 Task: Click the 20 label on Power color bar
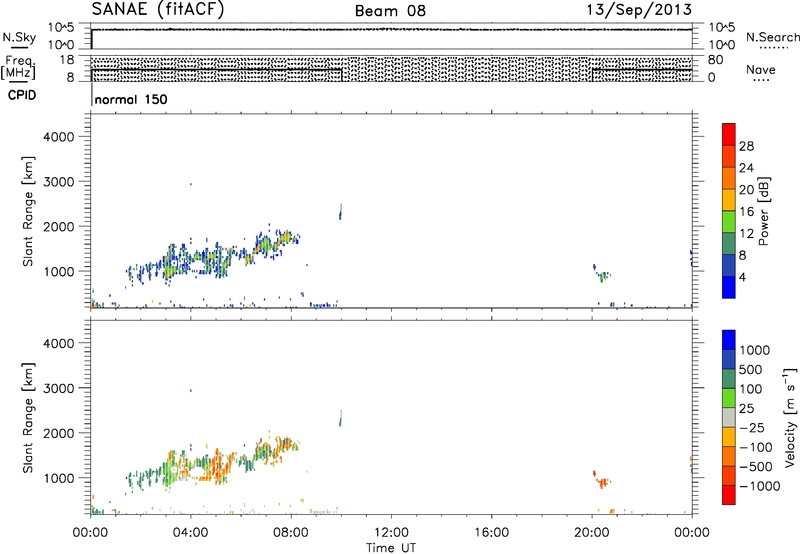pyautogui.click(x=746, y=190)
